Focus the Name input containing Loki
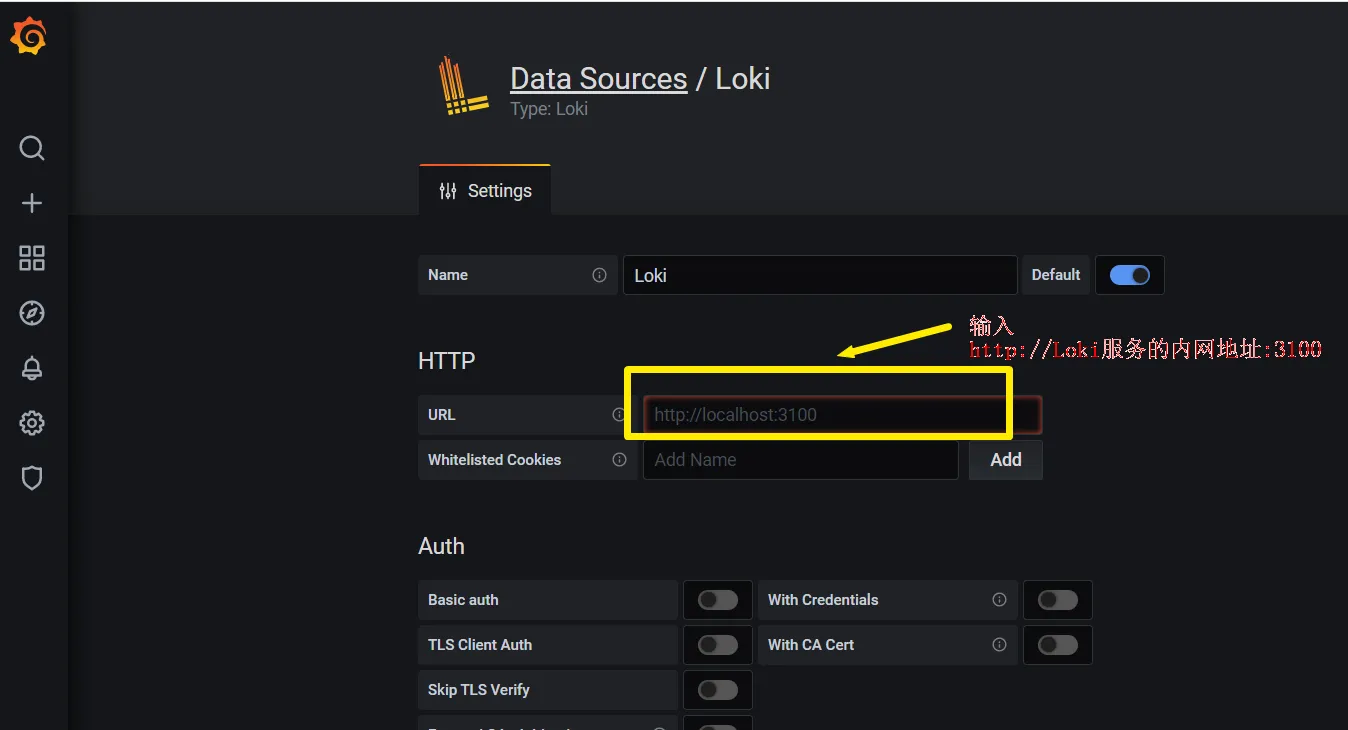The height and width of the screenshot is (730, 1348). point(820,275)
